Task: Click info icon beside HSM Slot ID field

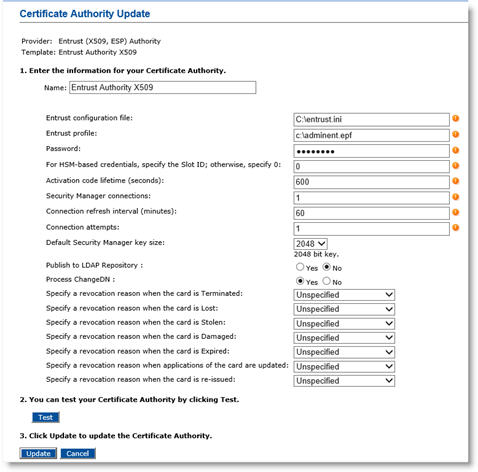Action: (x=455, y=165)
